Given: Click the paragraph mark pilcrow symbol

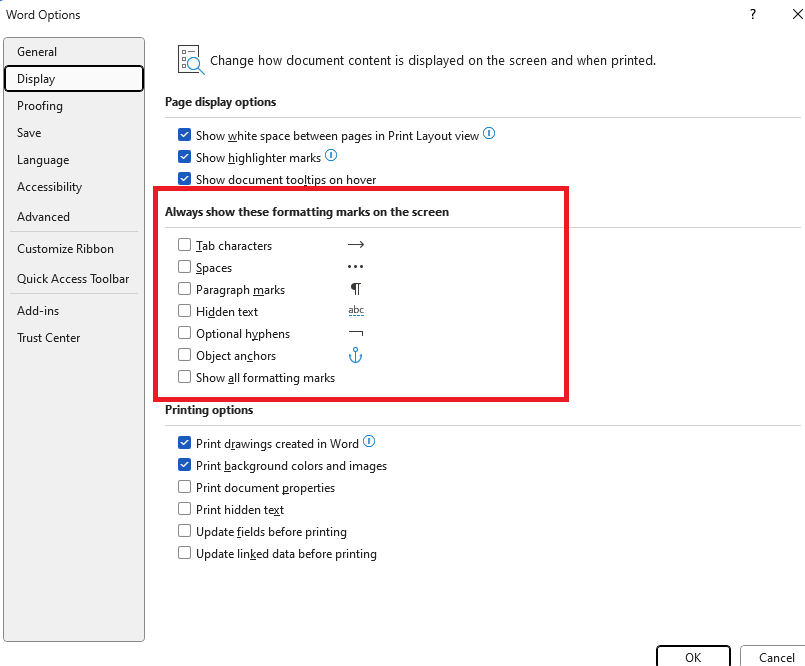Looking at the screenshot, I should coord(355,289).
